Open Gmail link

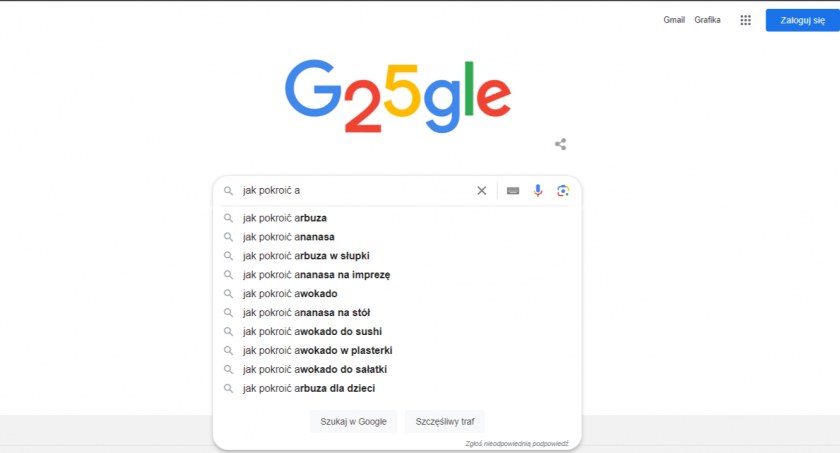pos(674,20)
